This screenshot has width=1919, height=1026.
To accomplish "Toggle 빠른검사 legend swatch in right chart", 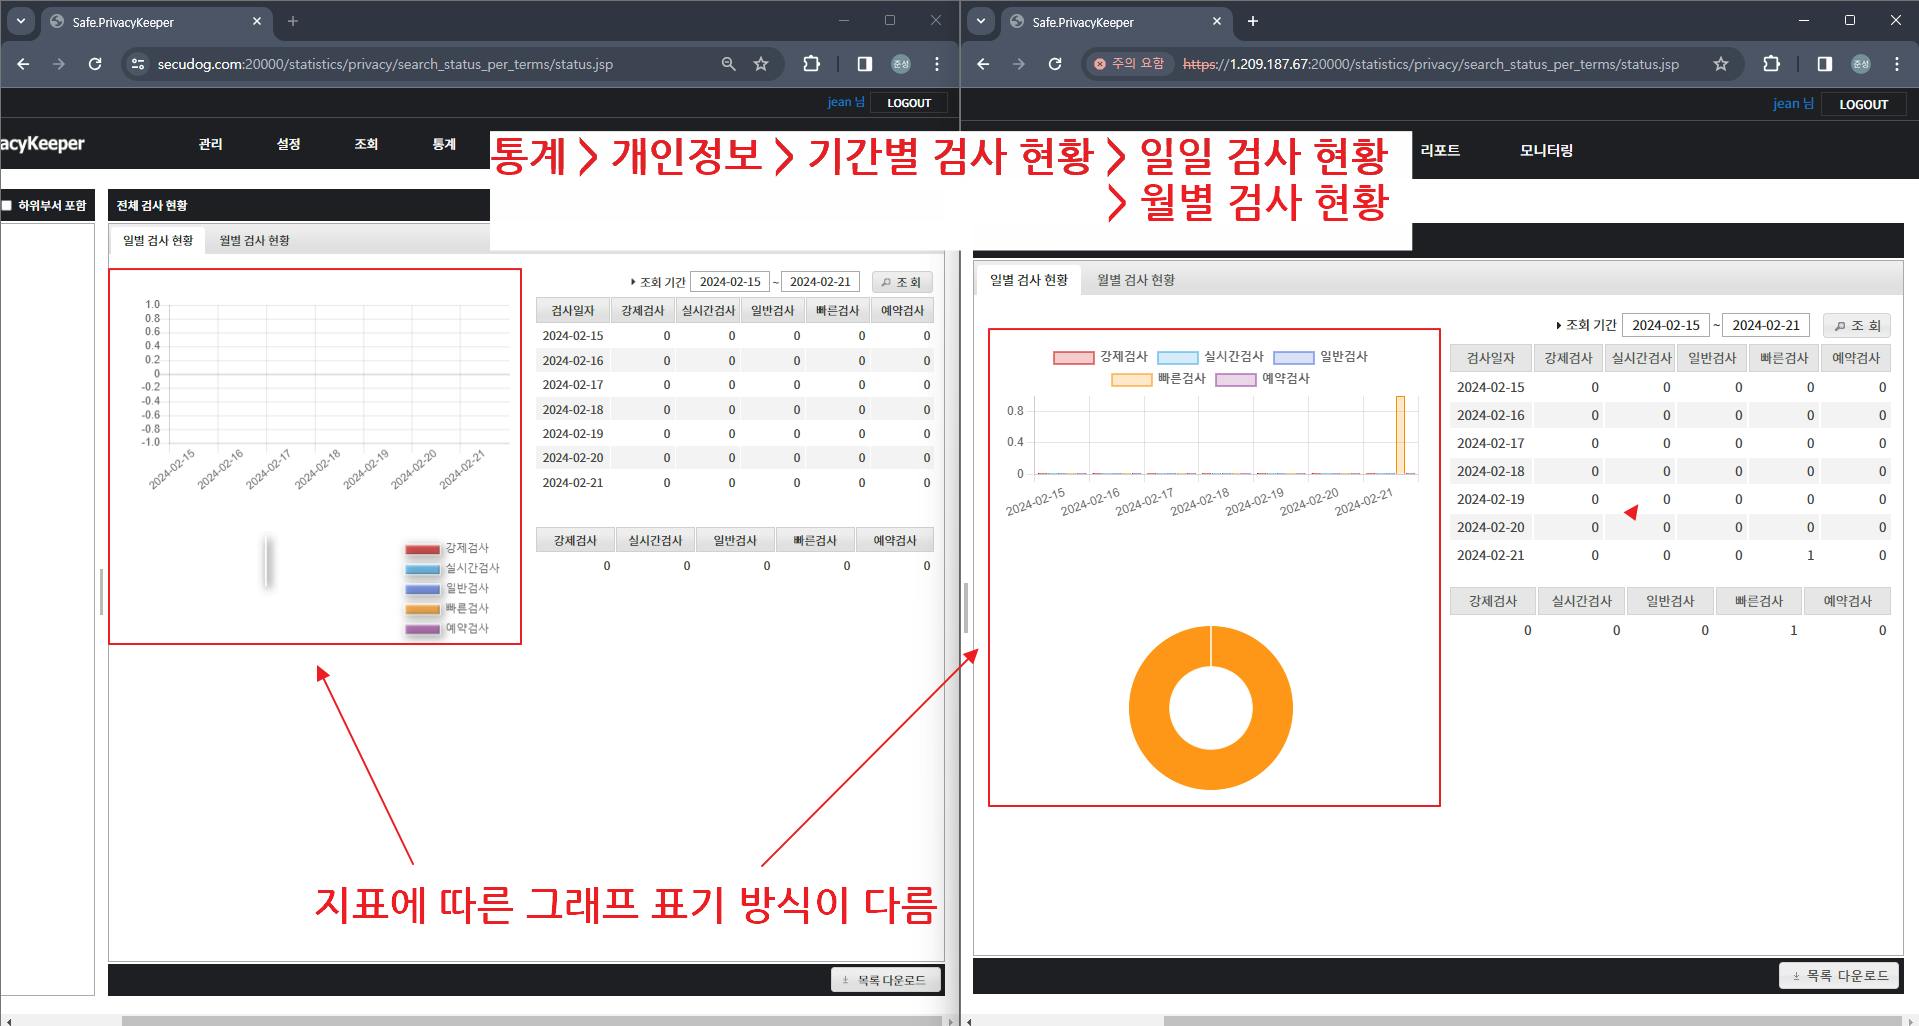I will (x=1132, y=379).
